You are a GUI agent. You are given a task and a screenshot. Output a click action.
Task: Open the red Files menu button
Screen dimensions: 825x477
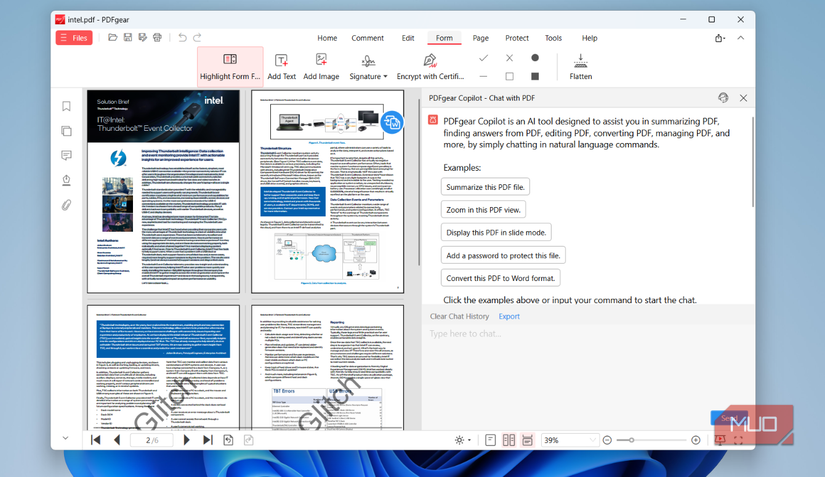[74, 38]
